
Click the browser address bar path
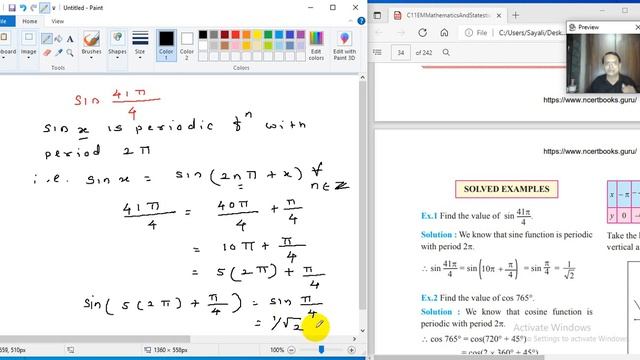click(x=530, y=33)
